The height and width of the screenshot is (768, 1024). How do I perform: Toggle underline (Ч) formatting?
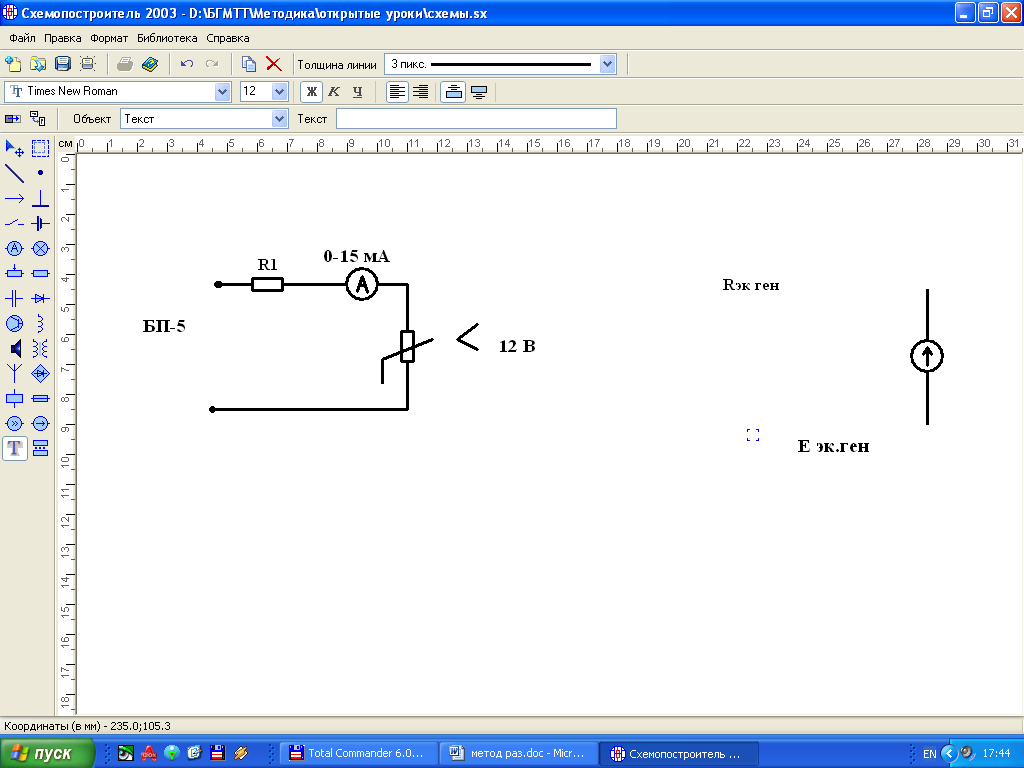coord(357,92)
